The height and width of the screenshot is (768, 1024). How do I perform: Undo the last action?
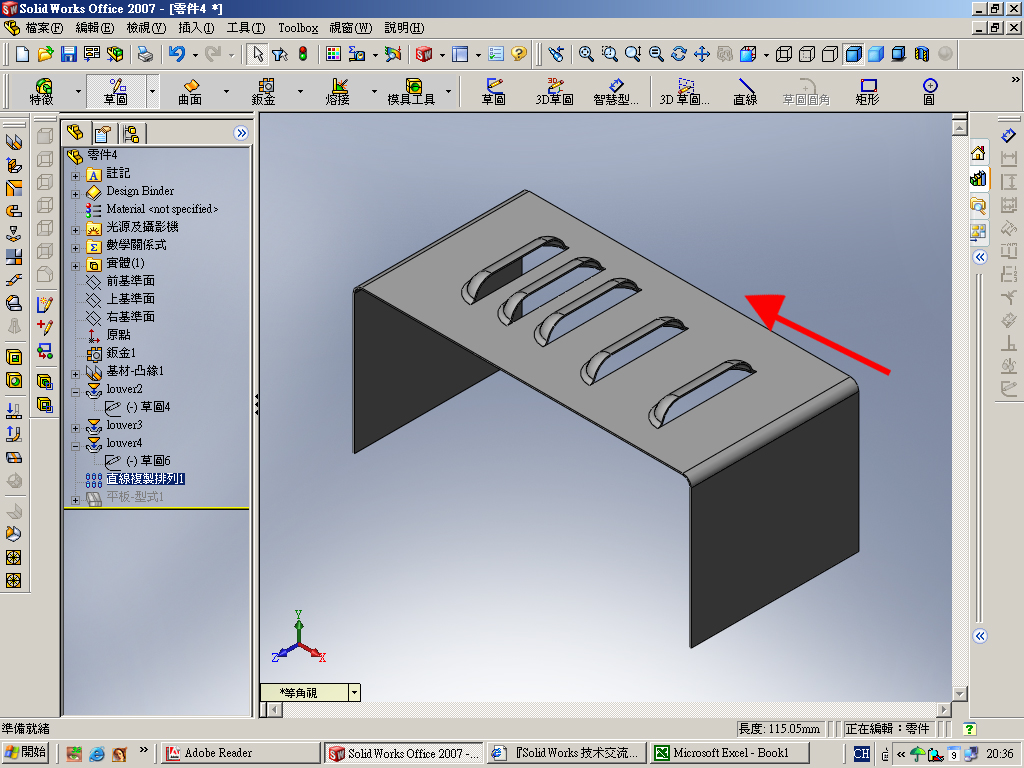coord(177,54)
